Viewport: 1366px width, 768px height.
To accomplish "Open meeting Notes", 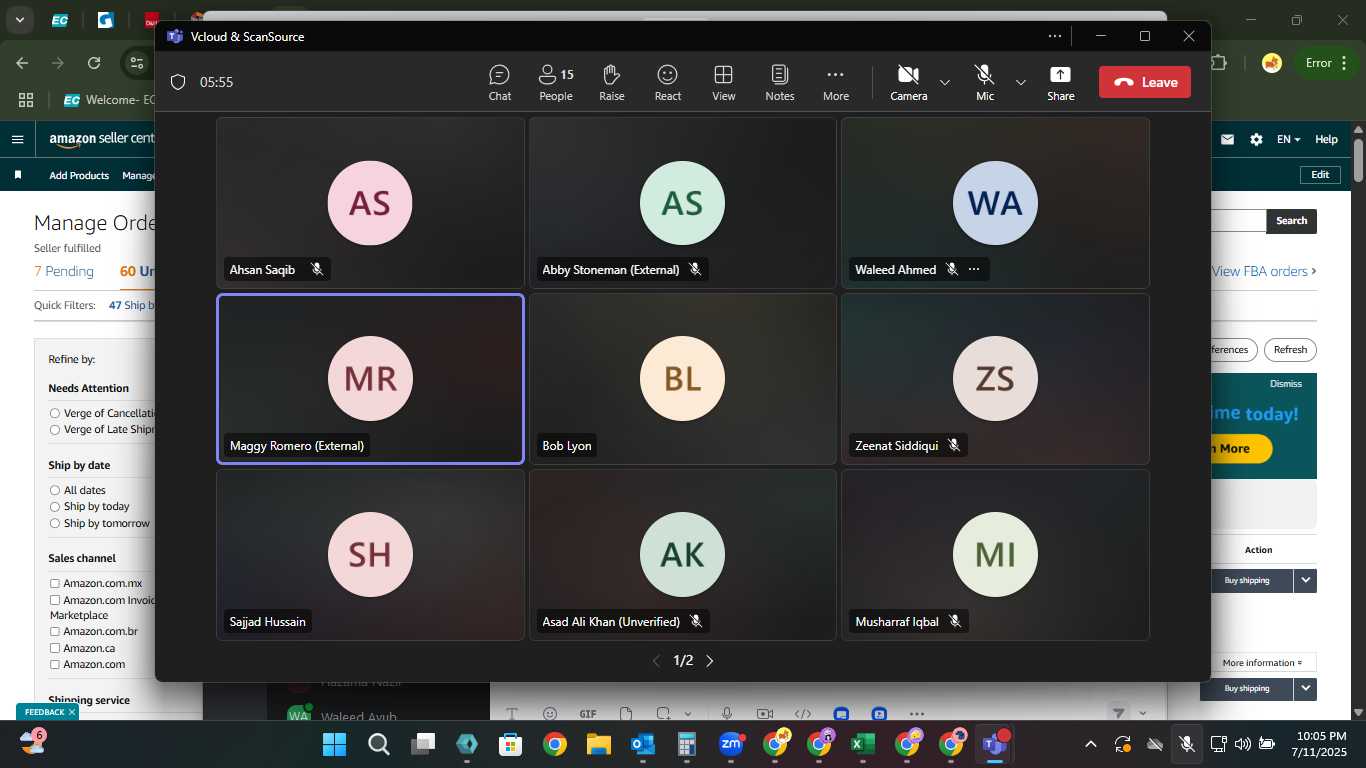I will point(780,82).
